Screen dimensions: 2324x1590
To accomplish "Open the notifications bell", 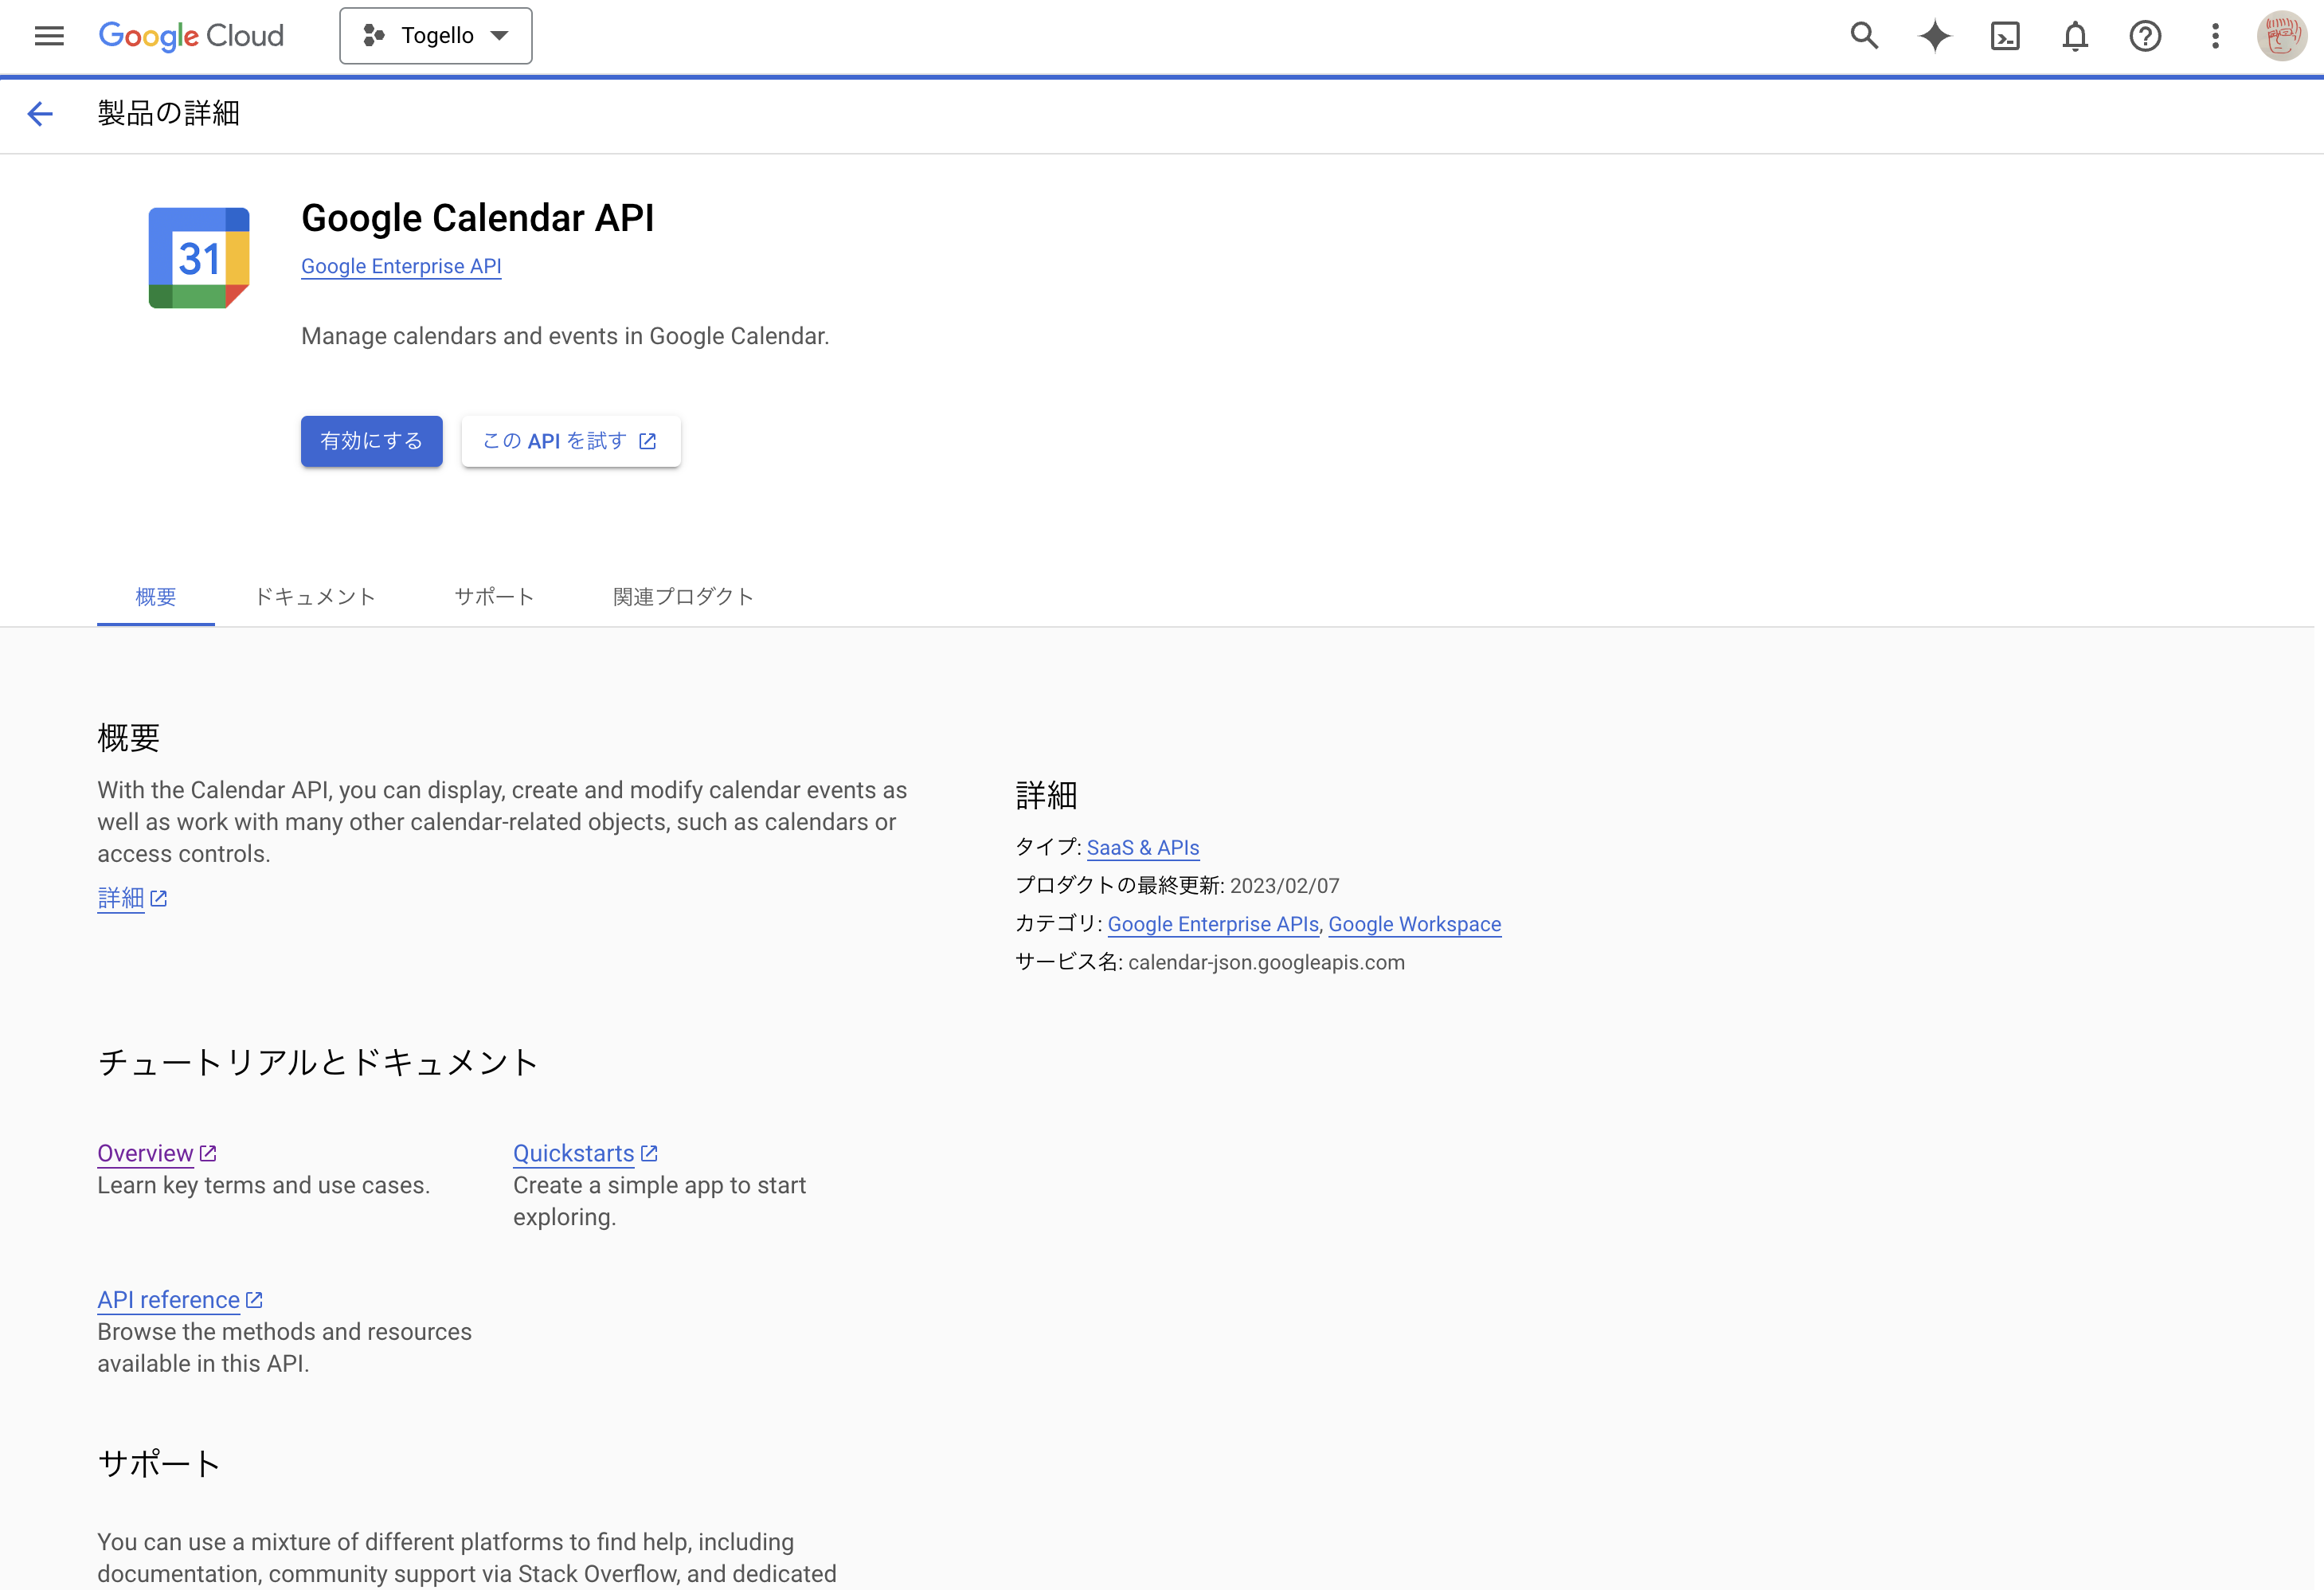I will pos(2075,36).
